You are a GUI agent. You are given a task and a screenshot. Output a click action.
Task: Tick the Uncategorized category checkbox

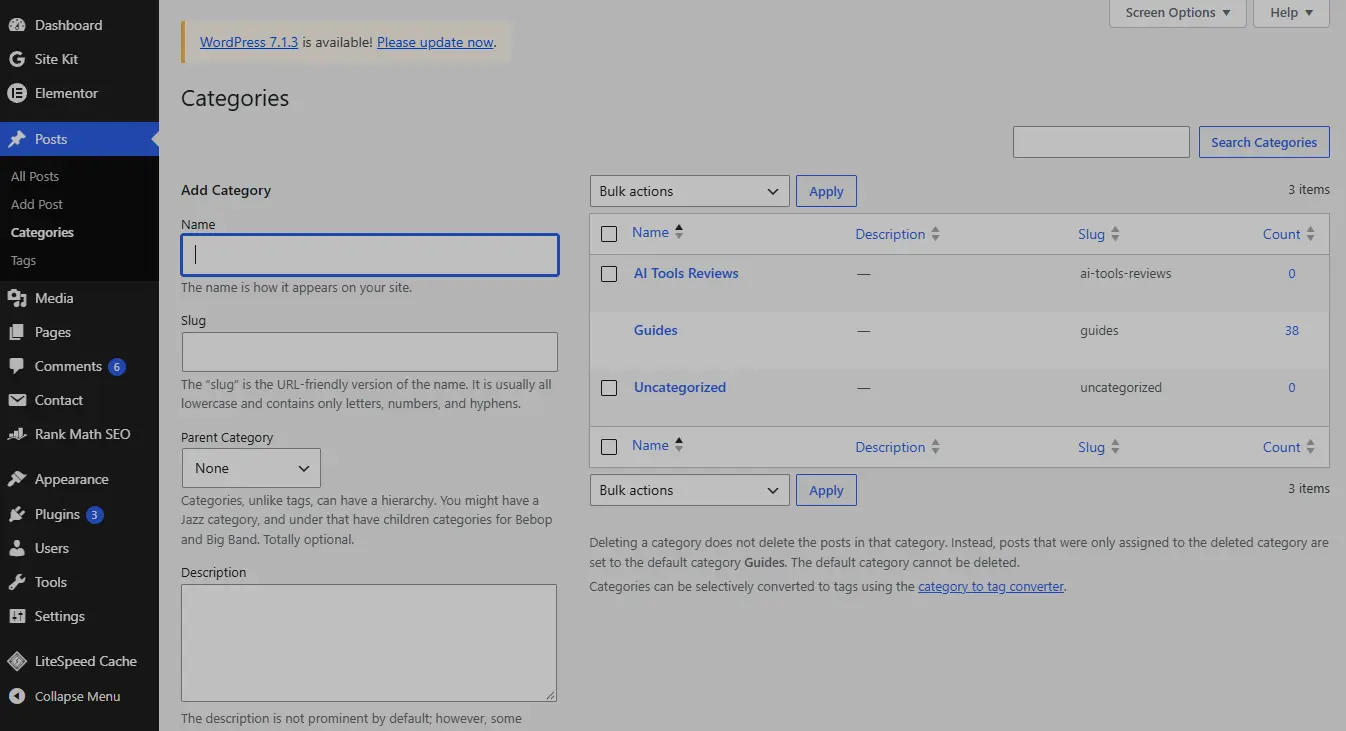pyautogui.click(x=609, y=388)
